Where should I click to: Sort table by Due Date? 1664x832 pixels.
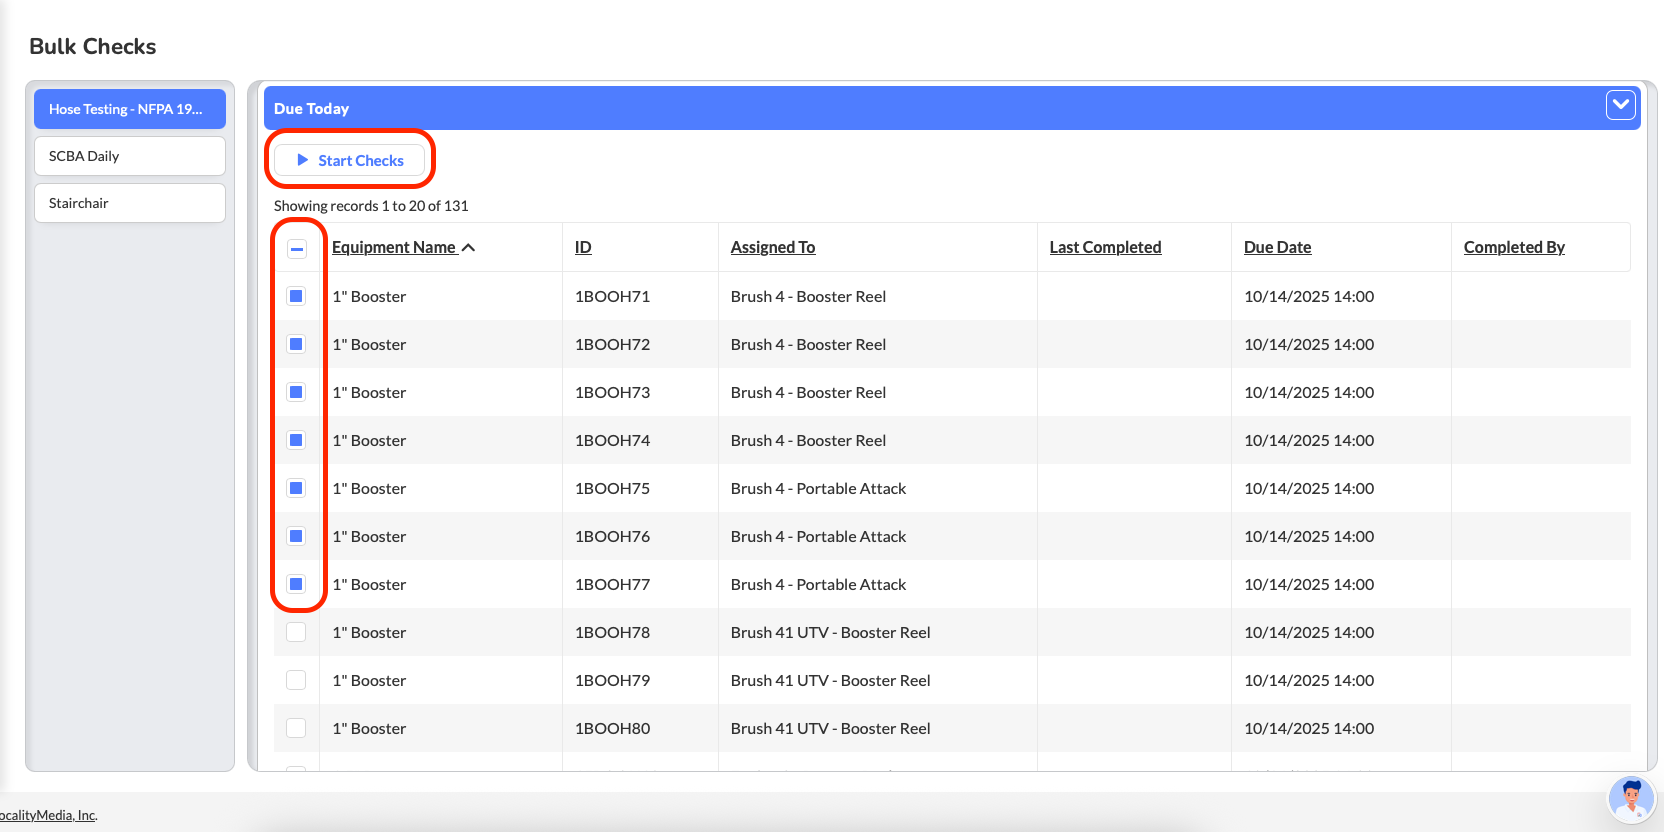[1277, 247]
